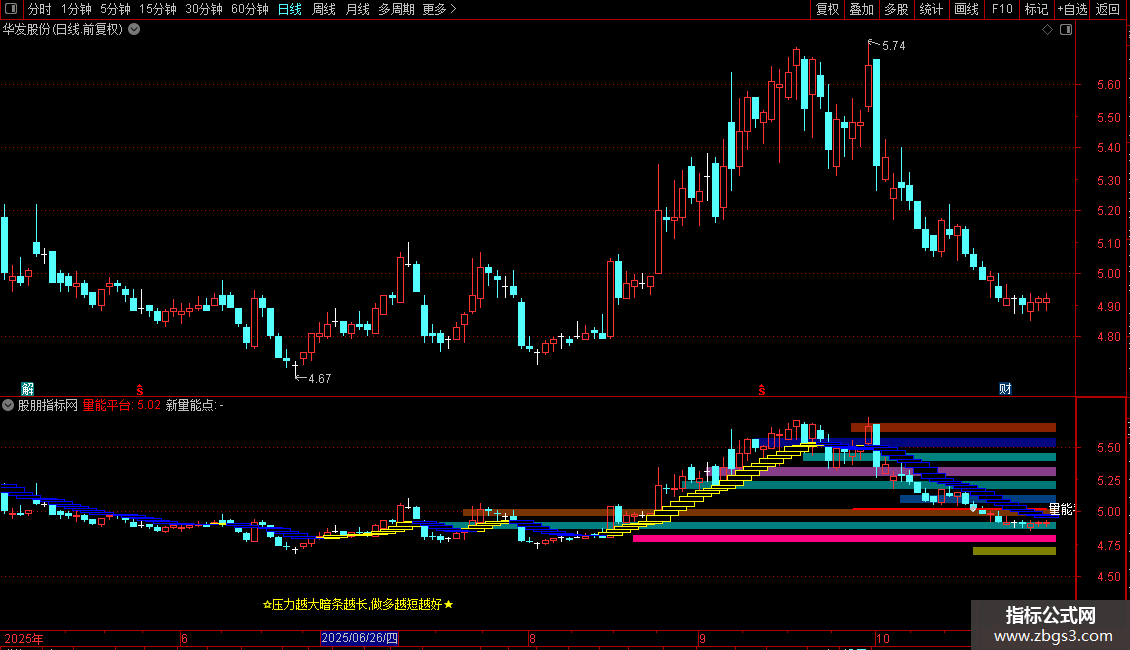The height and width of the screenshot is (650, 1130).
Task: Click the red S marker near September
Action: click(762, 390)
